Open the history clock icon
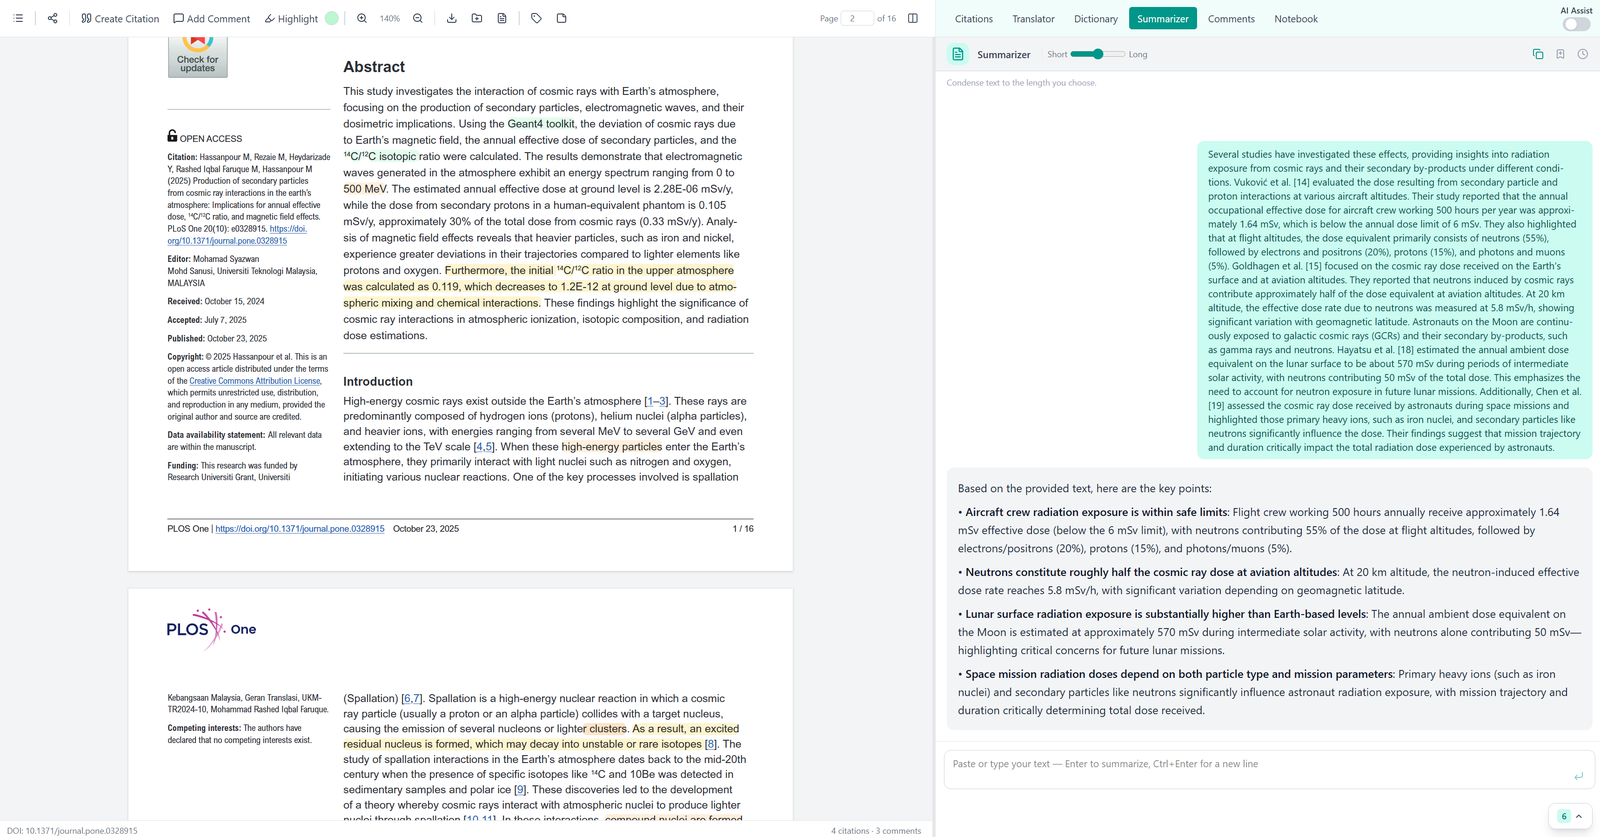This screenshot has width=1600, height=837. coord(1583,54)
